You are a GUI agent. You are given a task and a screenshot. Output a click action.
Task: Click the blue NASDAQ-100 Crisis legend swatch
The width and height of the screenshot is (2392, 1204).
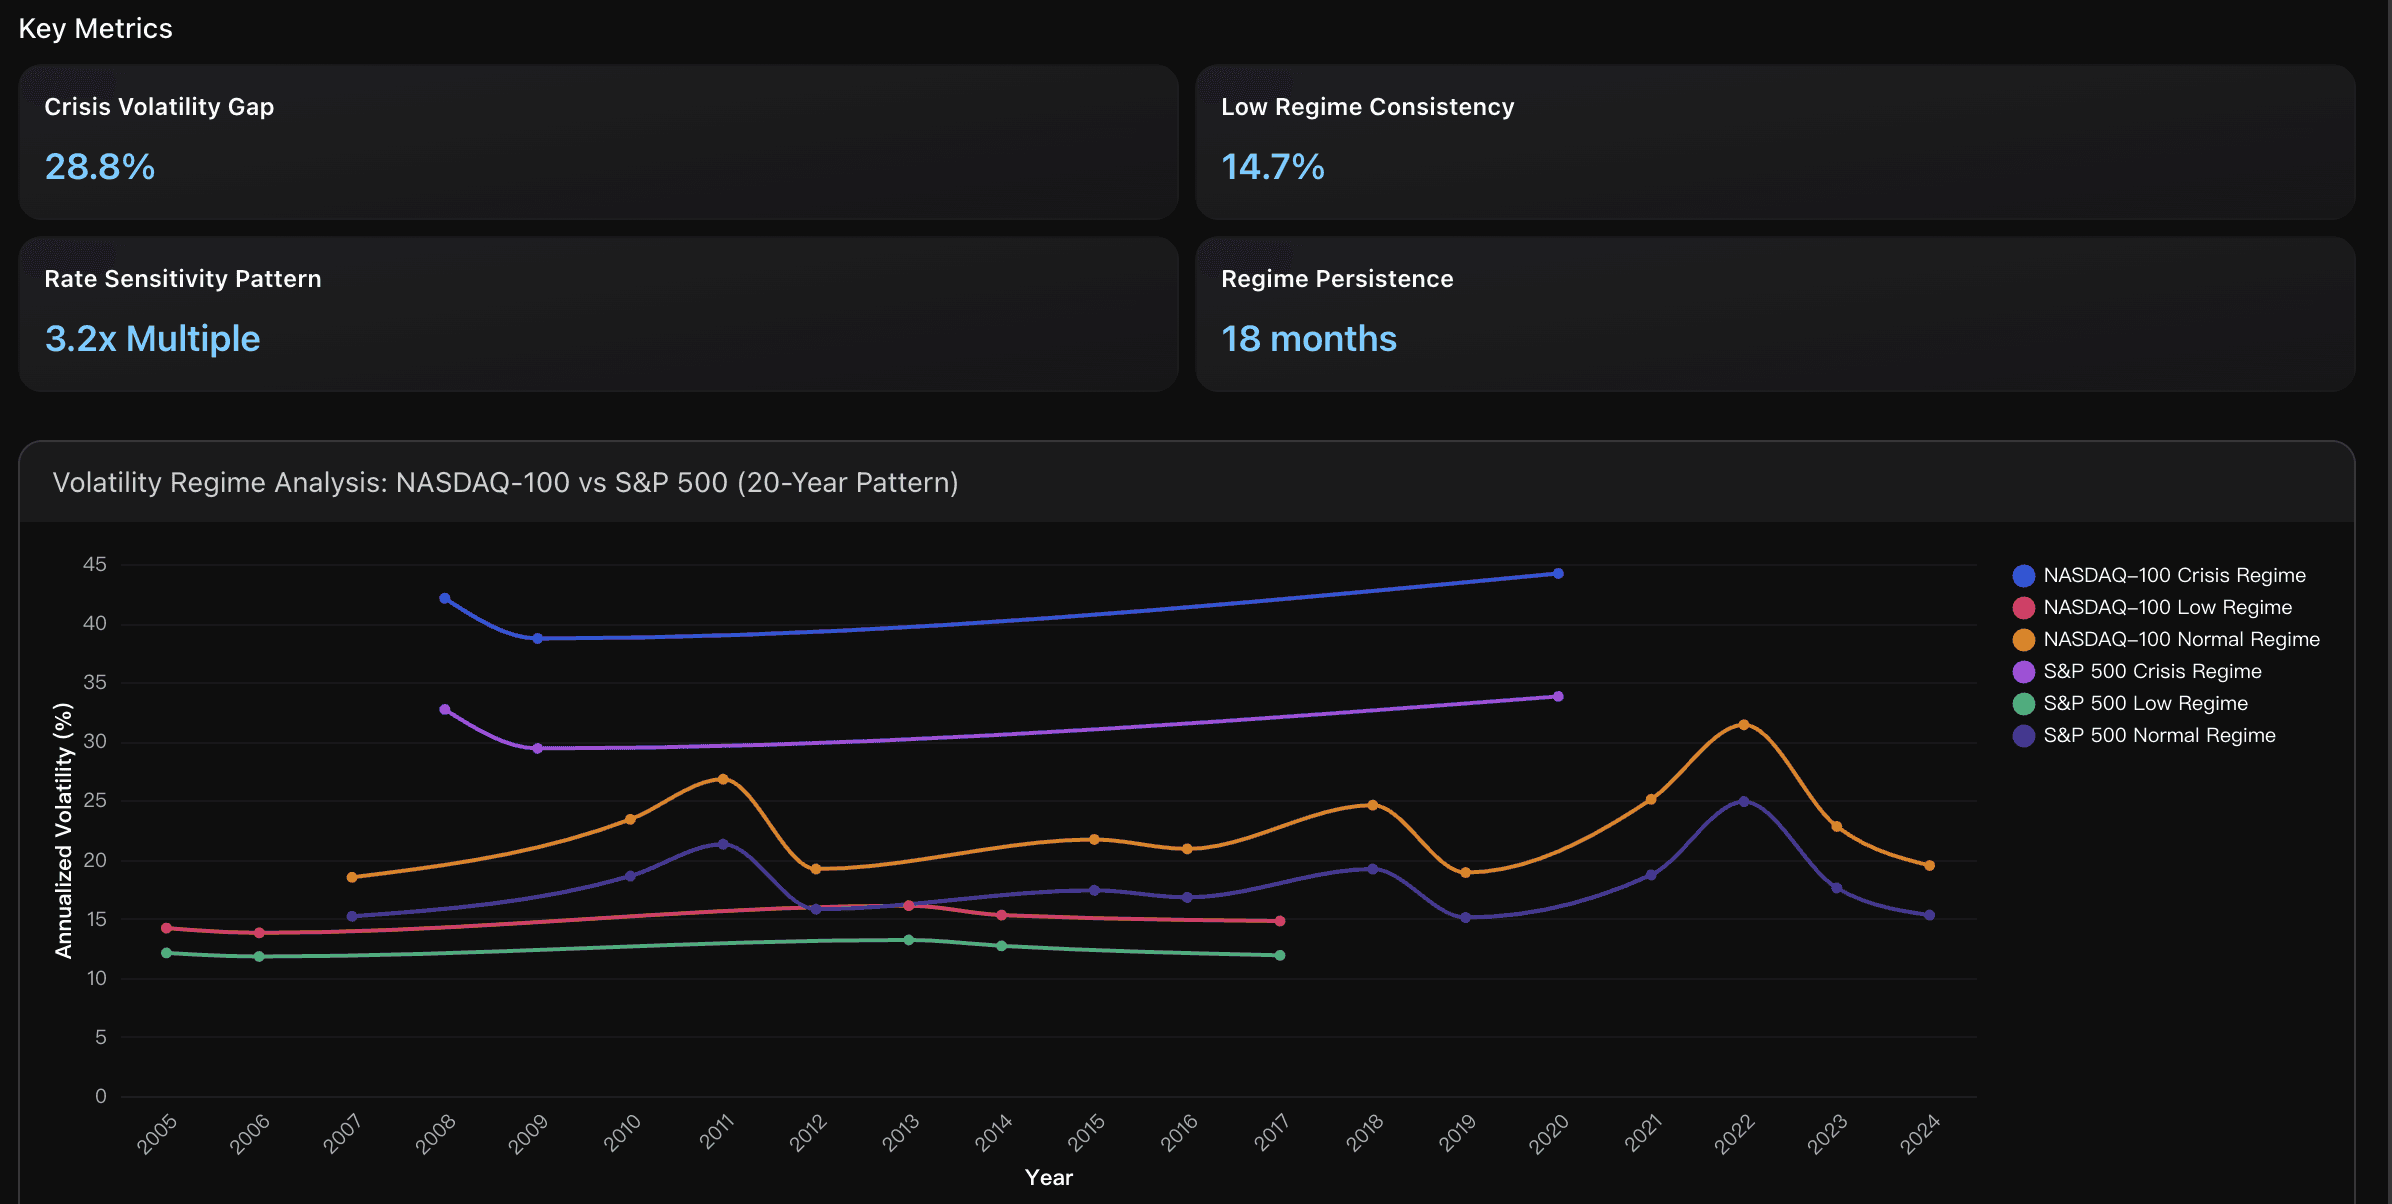point(2024,575)
